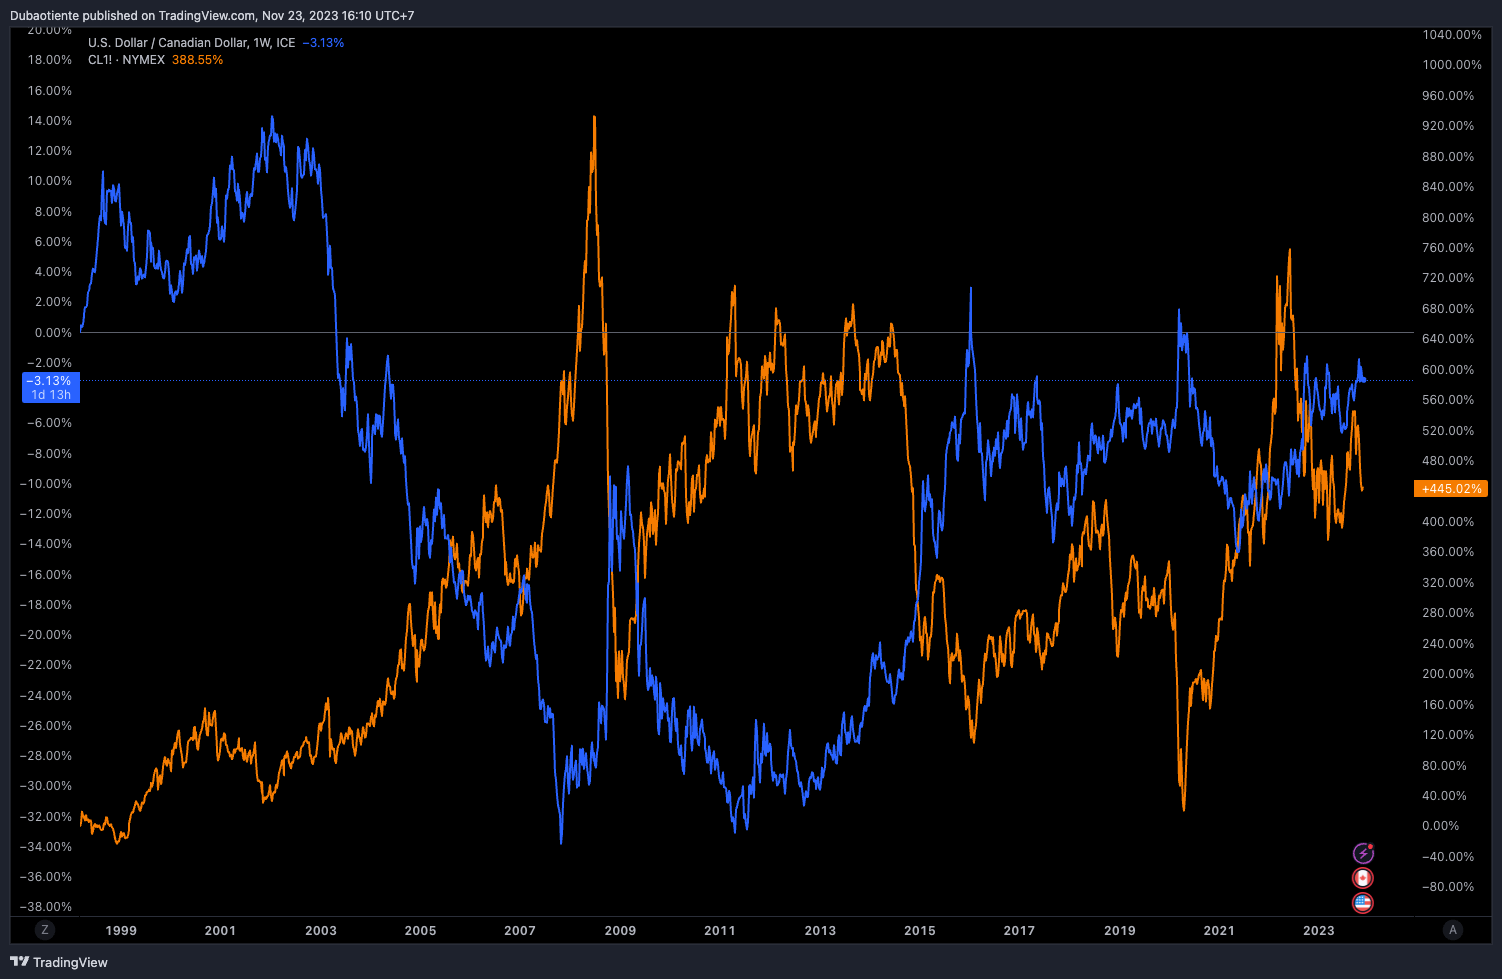The image size is (1502, 979).
Task: Select the U.S. Dollar / Canadian Dollar legend title
Action: click(x=191, y=43)
